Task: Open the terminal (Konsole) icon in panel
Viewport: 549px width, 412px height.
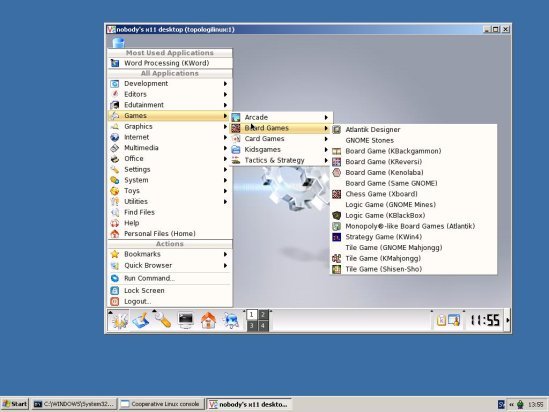Action: pyautogui.click(x=186, y=320)
